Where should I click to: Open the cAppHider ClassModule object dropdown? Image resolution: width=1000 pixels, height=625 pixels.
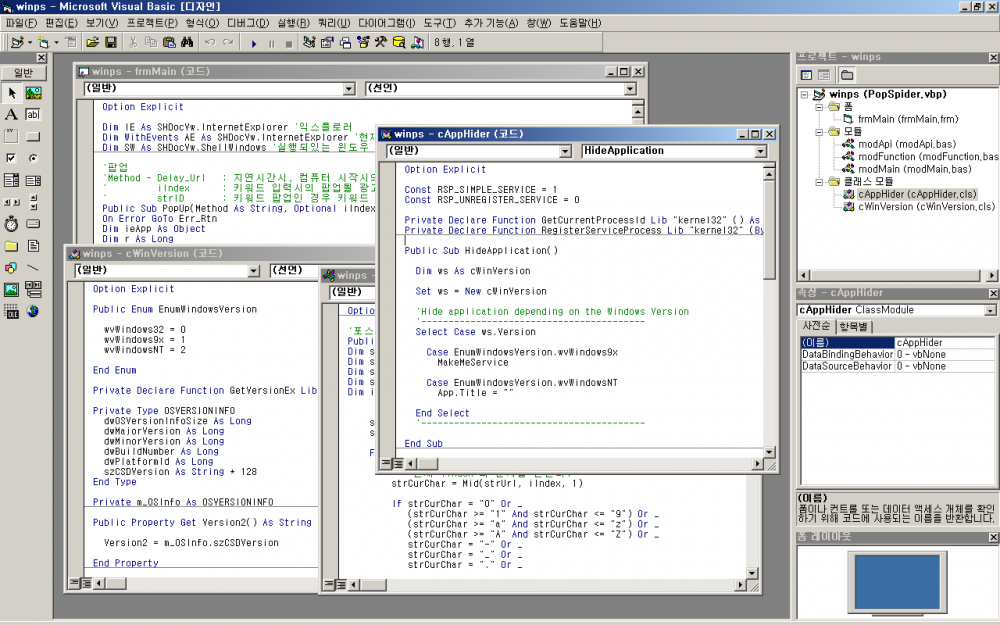pyautogui.click(x=990, y=310)
